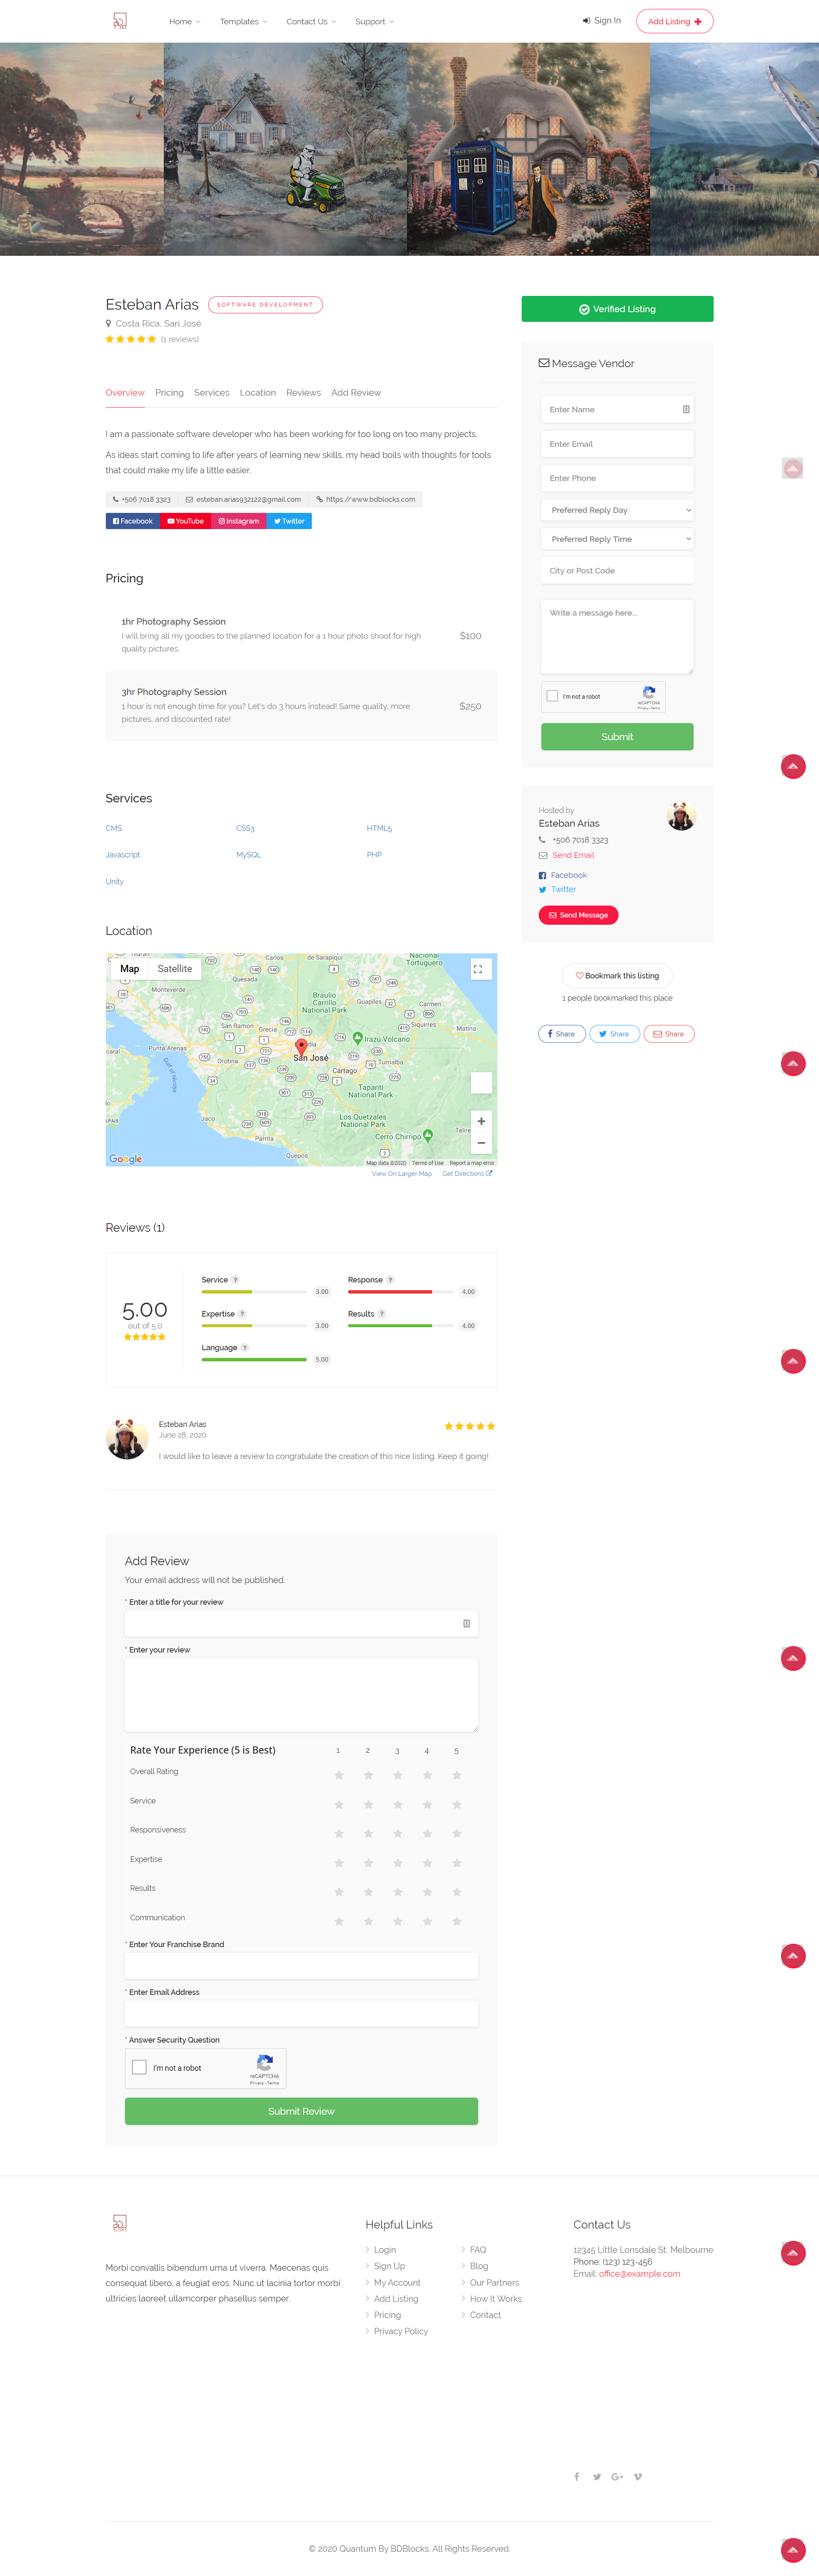Open the Send Email host link
This screenshot has width=819, height=2576.
click(x=573, y=855)
